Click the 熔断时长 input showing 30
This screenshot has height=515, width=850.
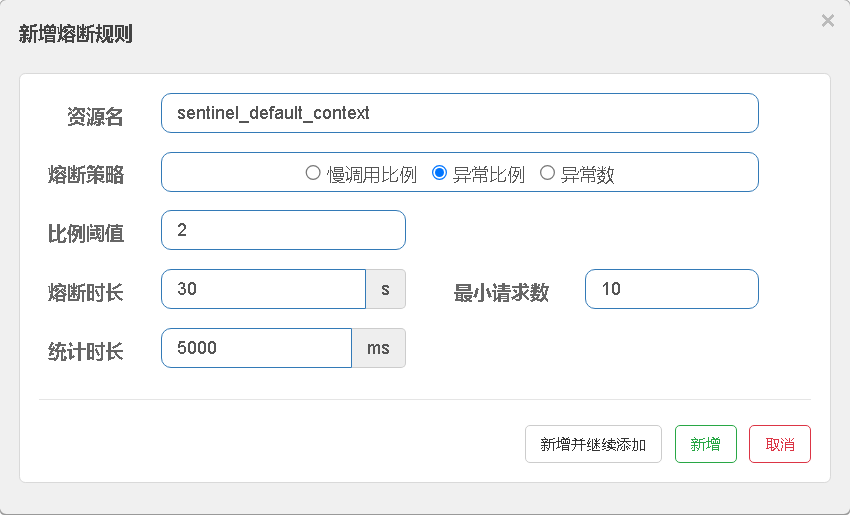263,289
